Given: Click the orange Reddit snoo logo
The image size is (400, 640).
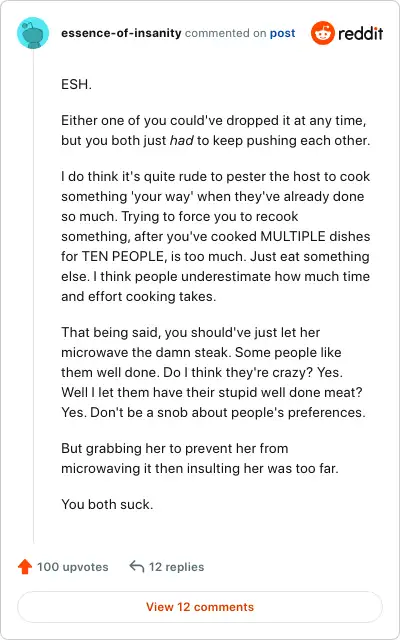Looking at the screenshot, I should 322,33.
